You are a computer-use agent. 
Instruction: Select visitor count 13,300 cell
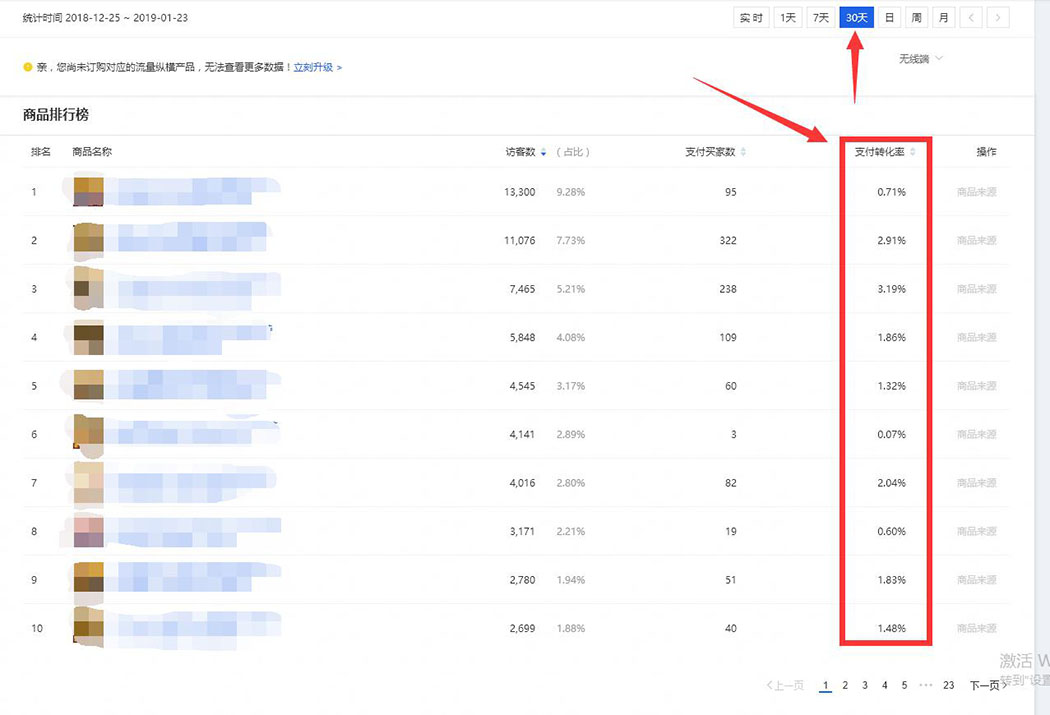click(x=520, y=192)
